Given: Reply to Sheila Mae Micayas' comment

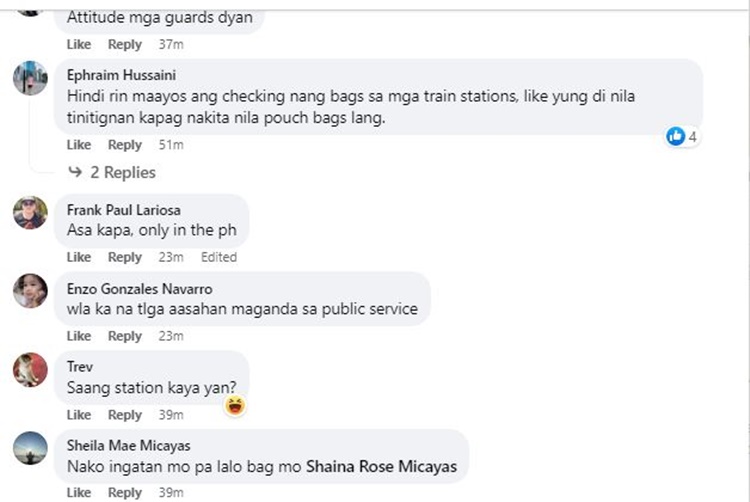Looking at the screenshot, I should 125,492.
